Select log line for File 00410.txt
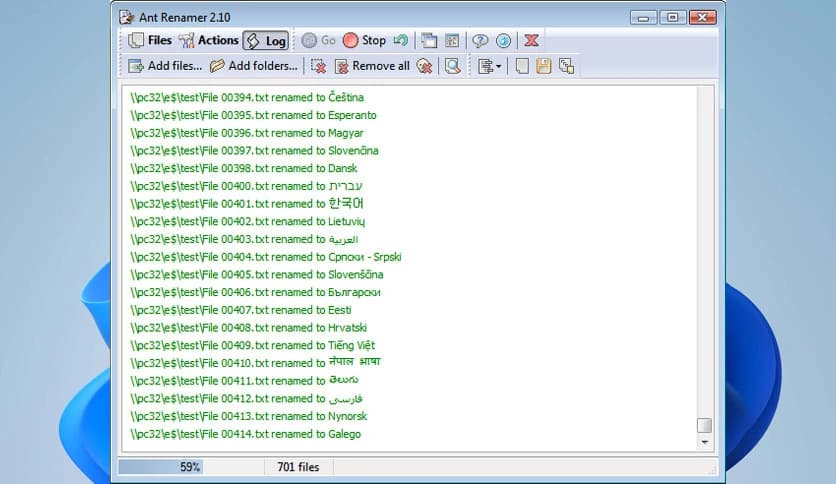The image size is (836, 484). [x=255, y=363]
